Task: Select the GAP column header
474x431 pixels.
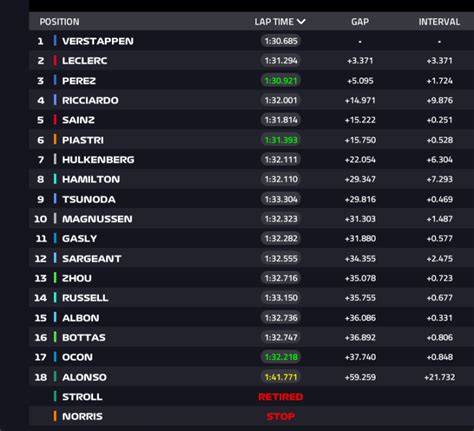Action: coord(360,22)
